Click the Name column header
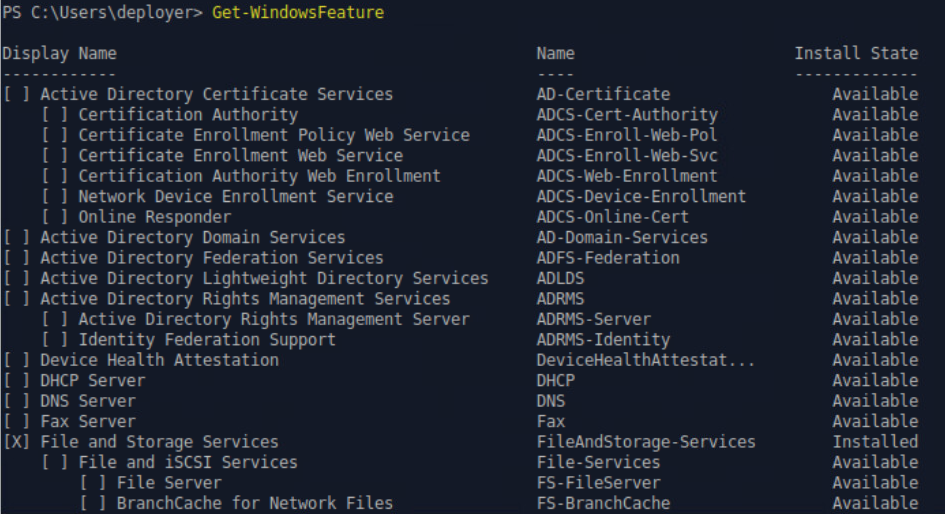The image size is (945, 514). [555, 53]
